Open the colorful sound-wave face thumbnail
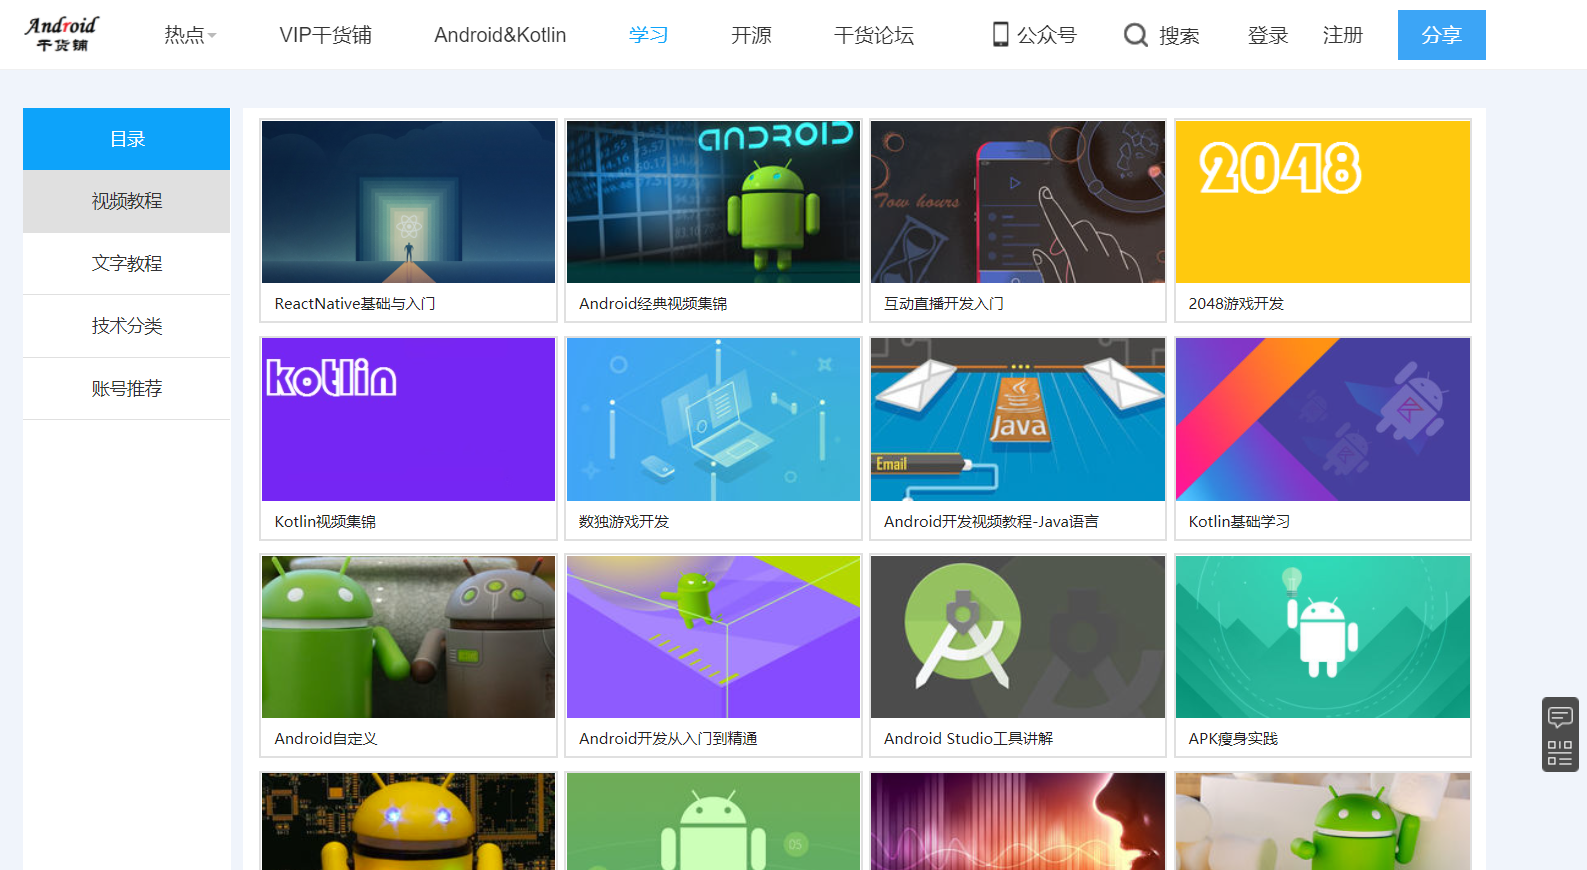The width and height of the screenshot is (1587, 870). pyautogui.click(x=1018, y=821)
